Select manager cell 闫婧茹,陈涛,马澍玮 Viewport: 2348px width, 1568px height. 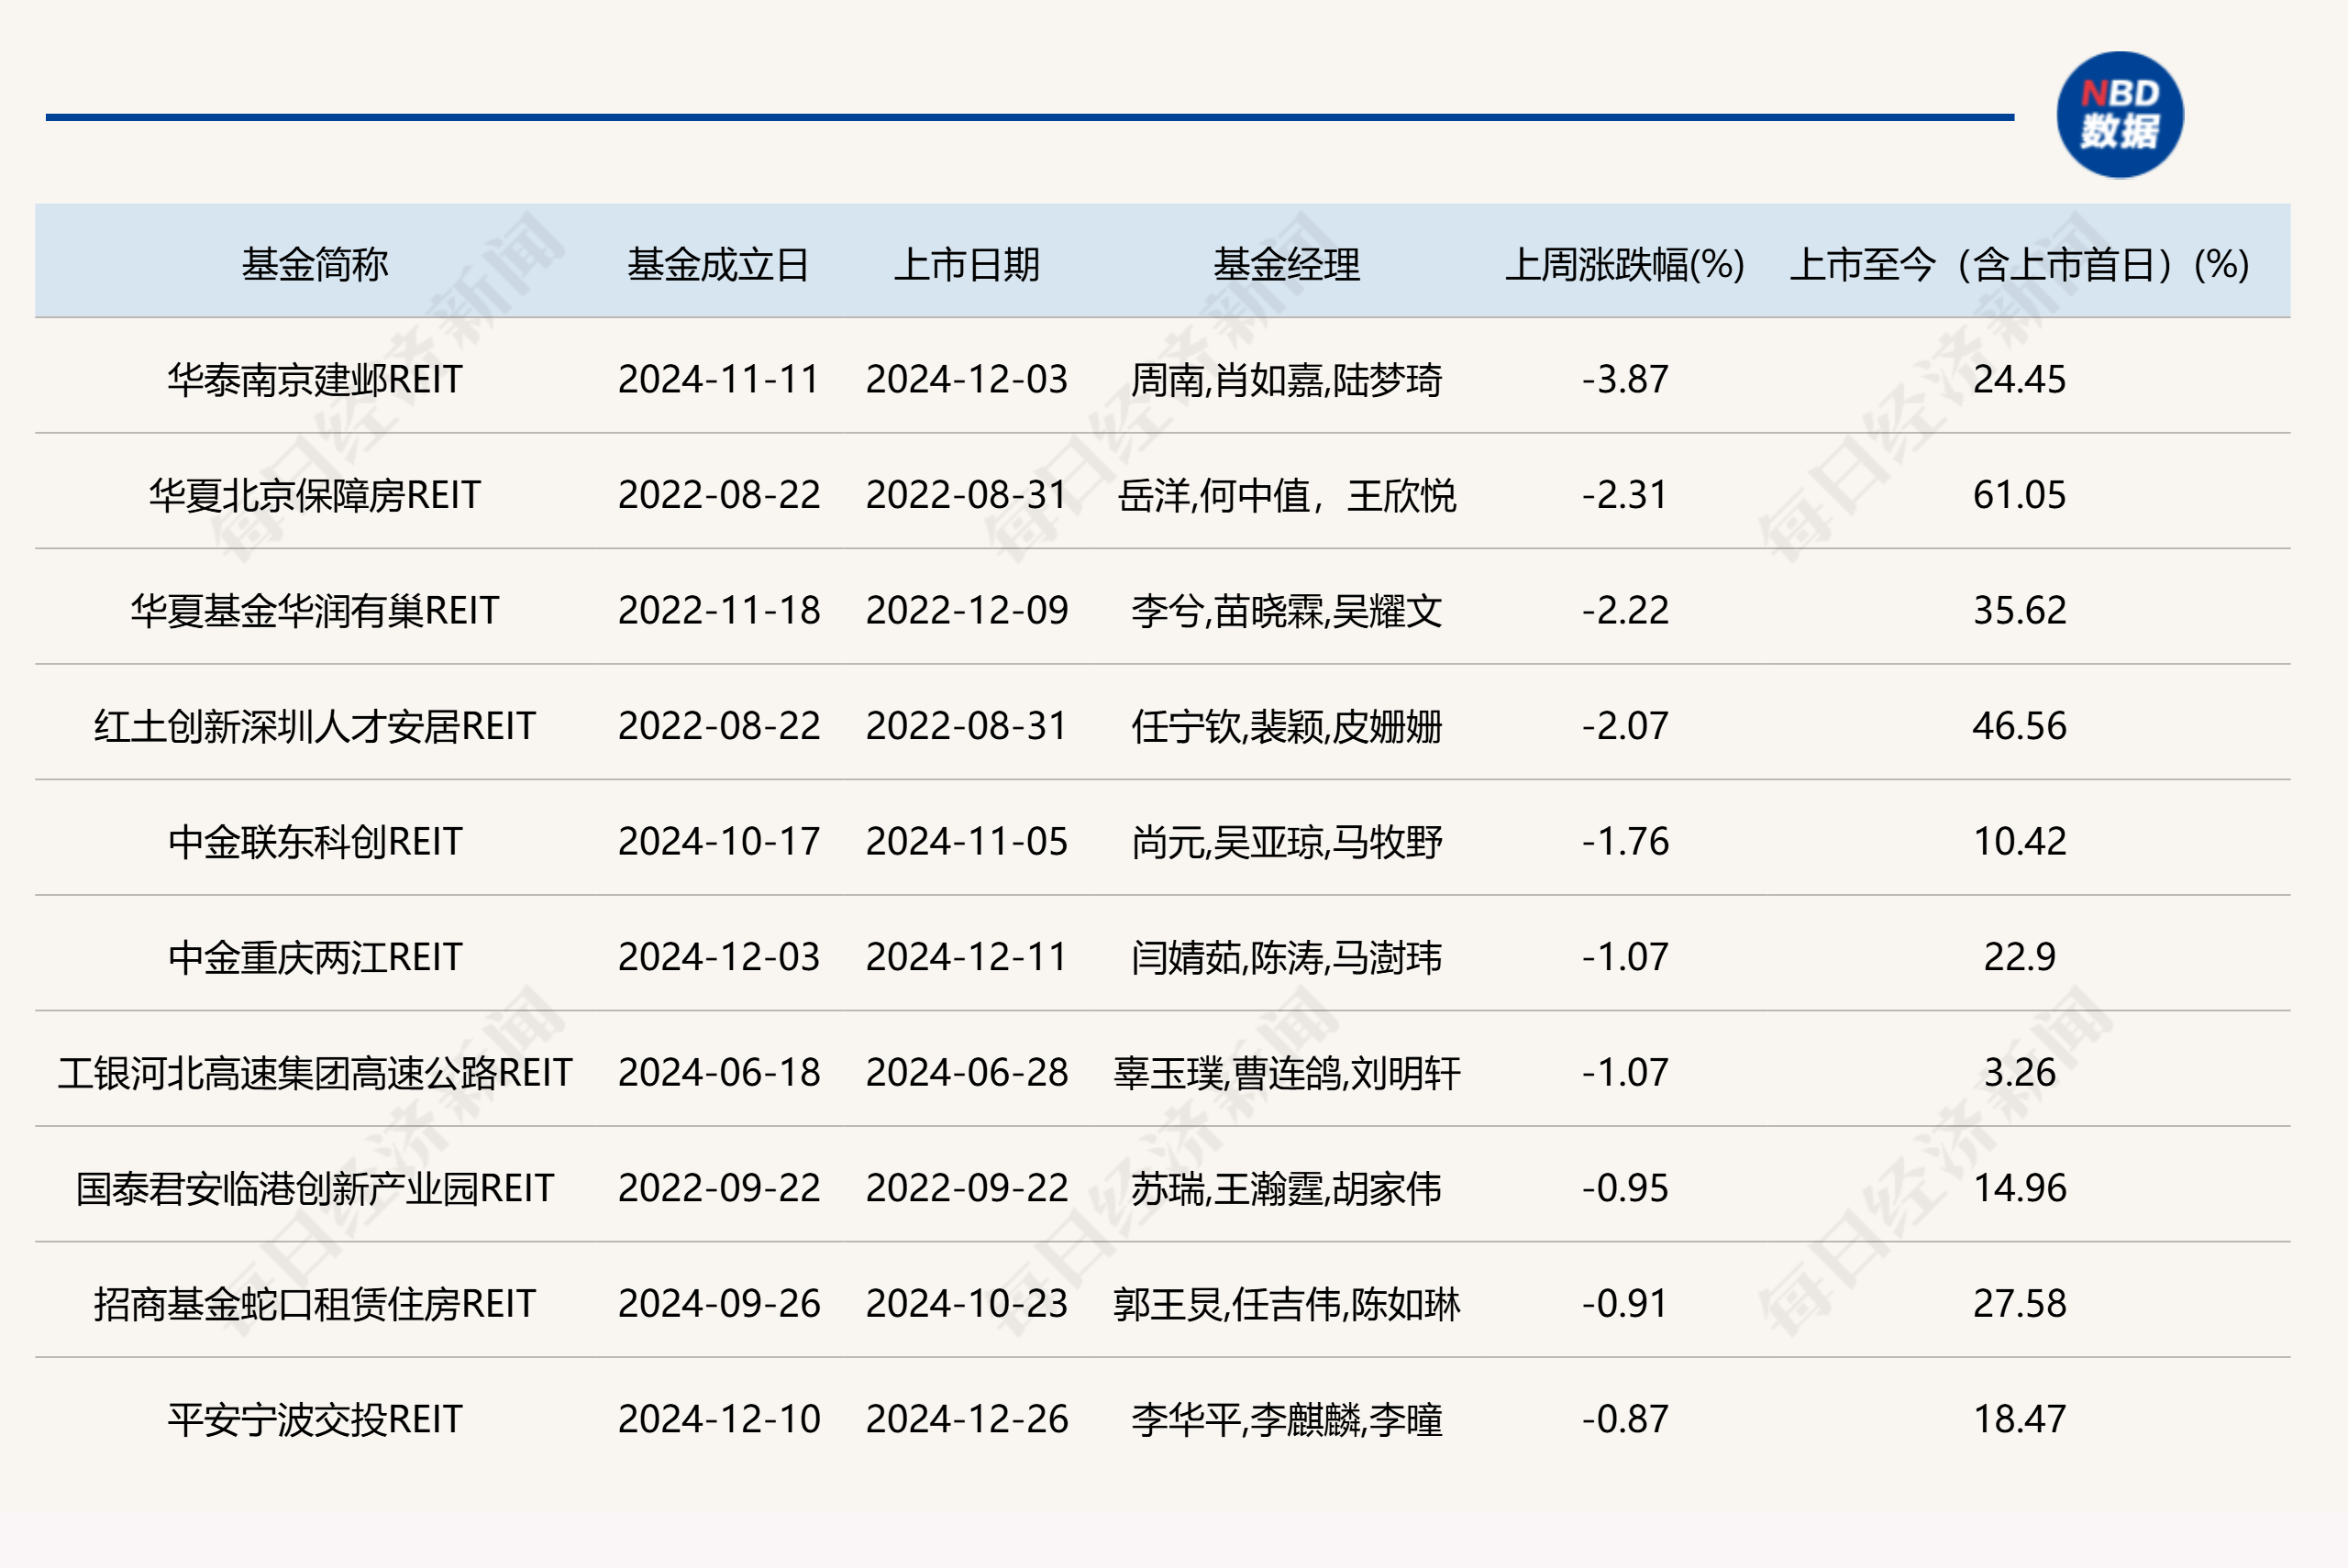[x=1287, y=958]
